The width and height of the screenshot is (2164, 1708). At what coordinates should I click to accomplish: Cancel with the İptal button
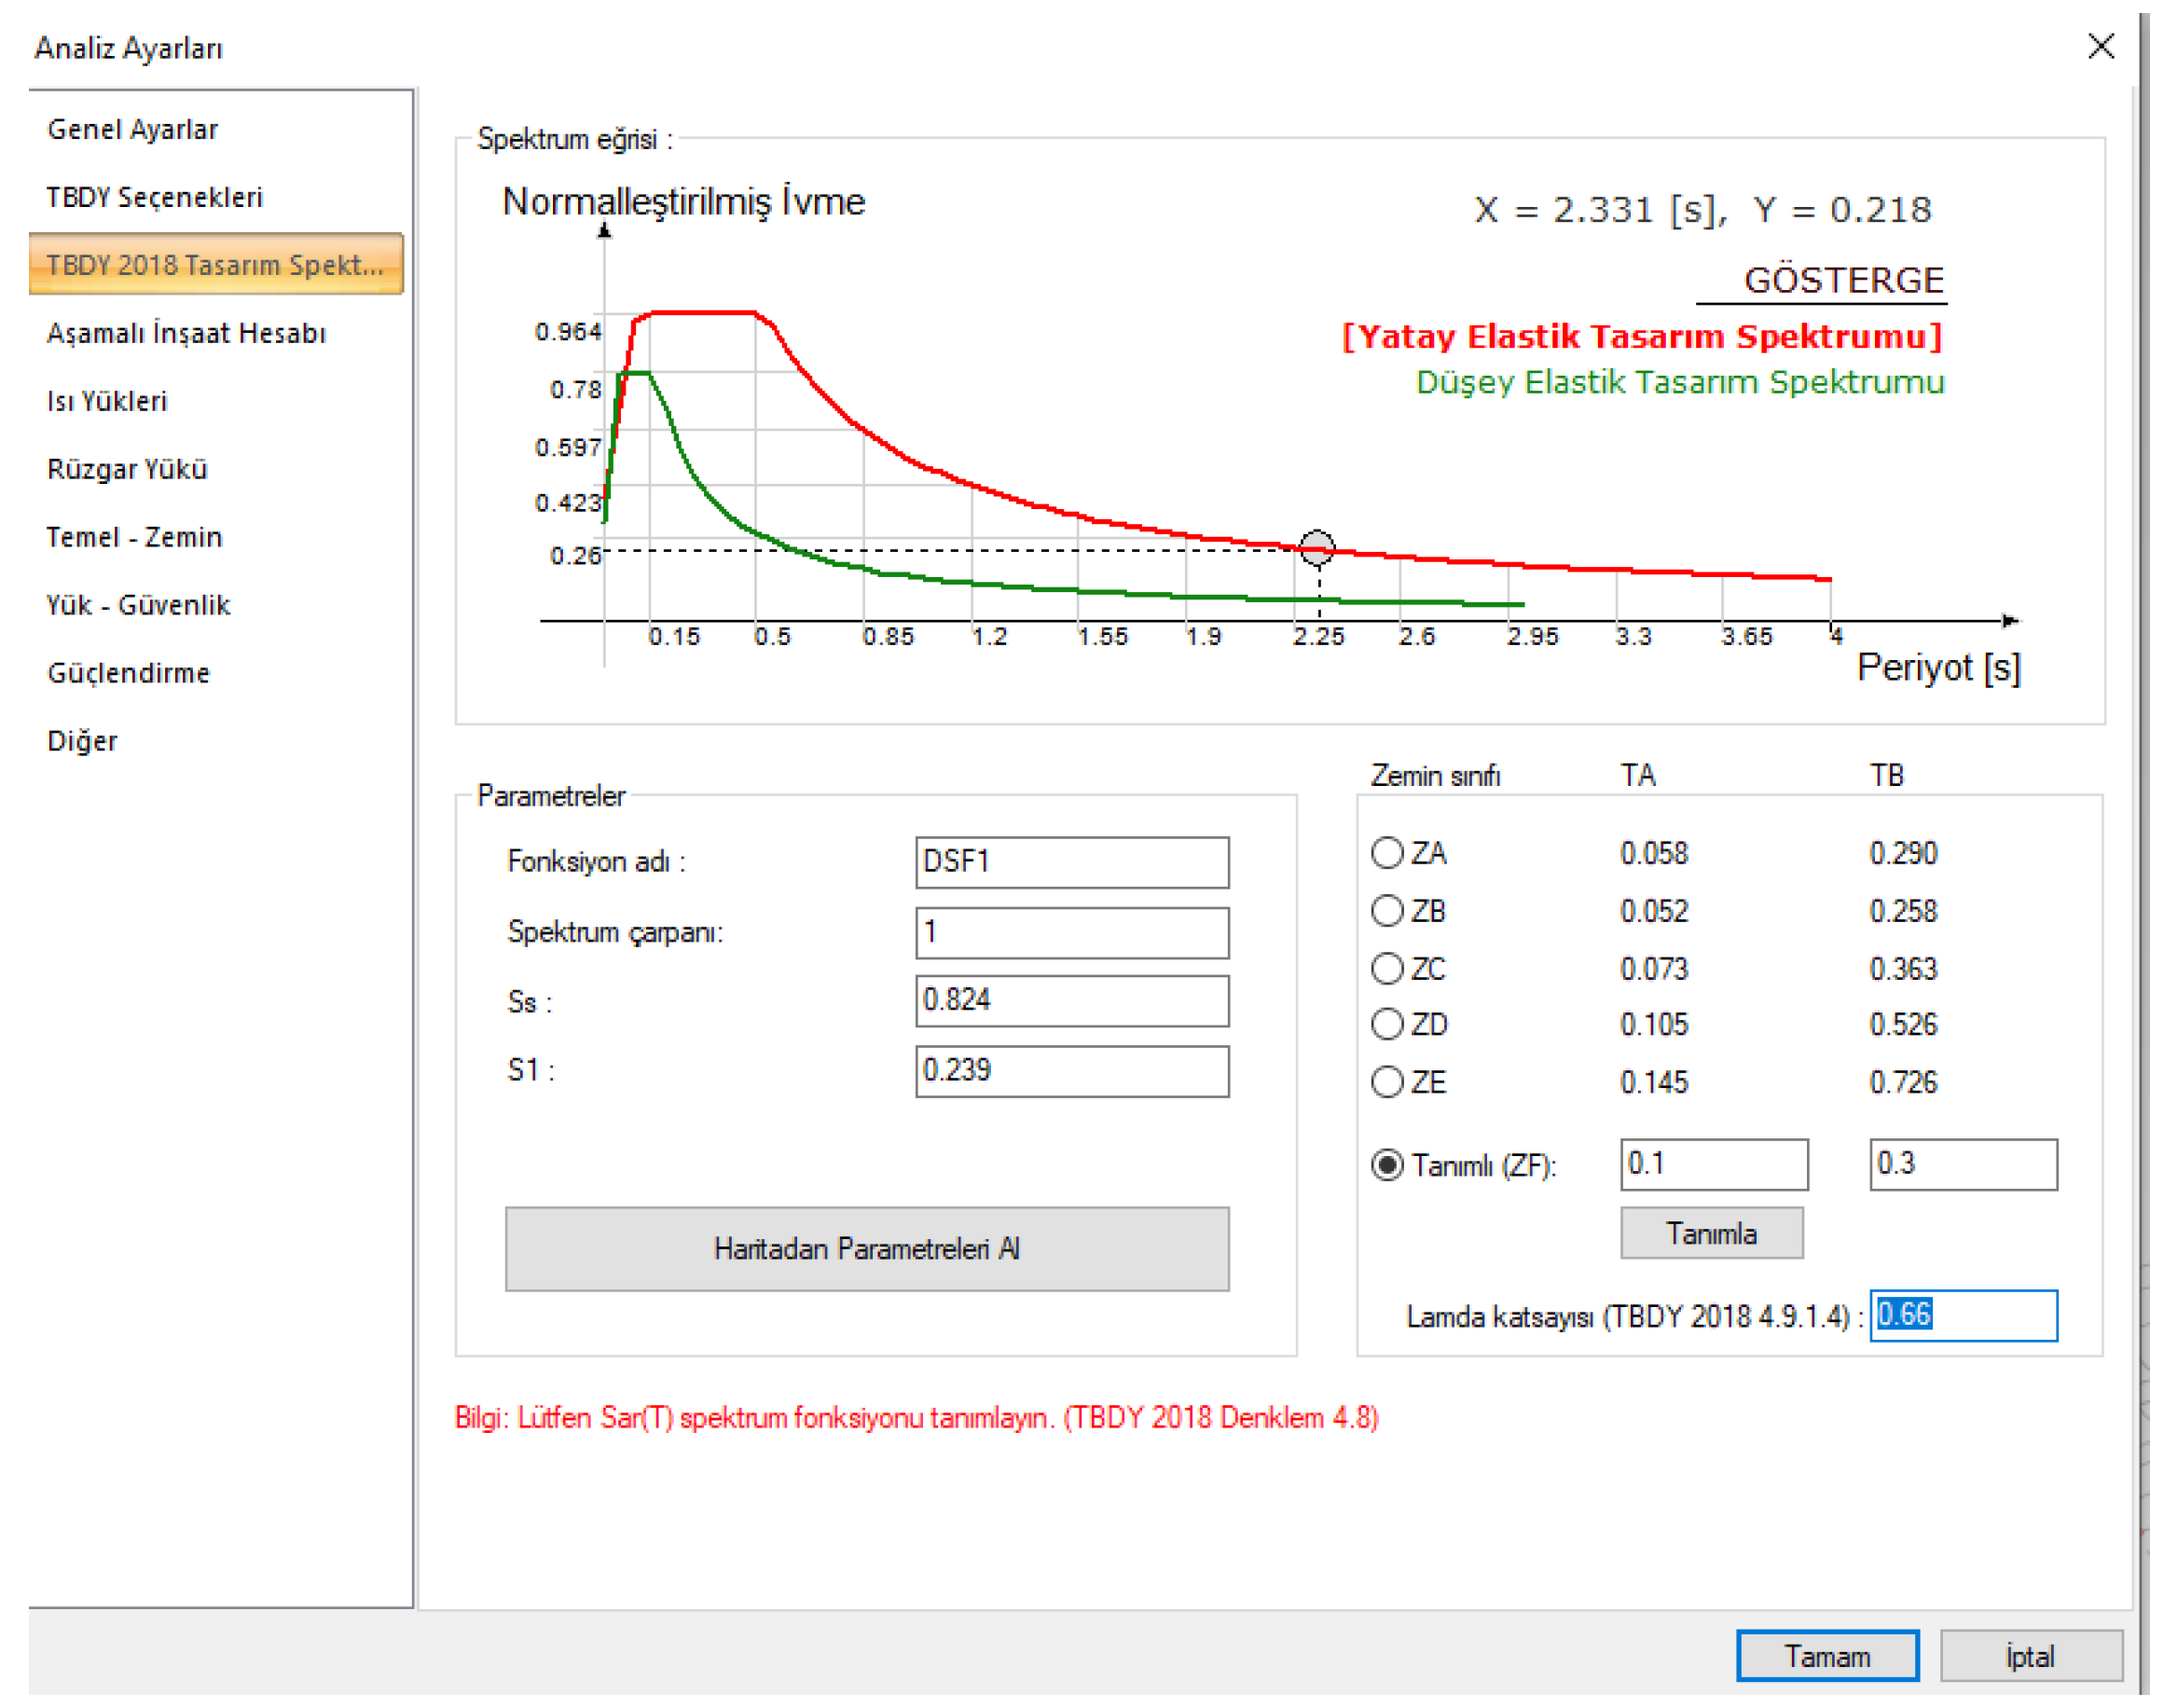tap(2029, 1656)
